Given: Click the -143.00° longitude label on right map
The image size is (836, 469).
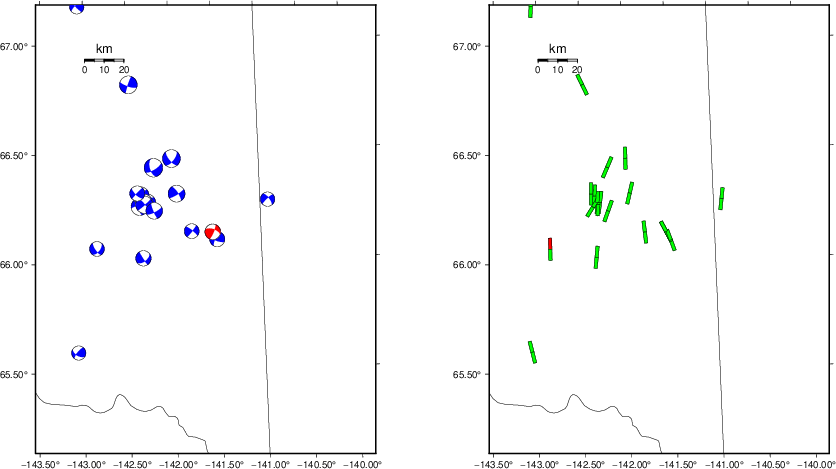Looking at the screenshot, I should coord(539,464).
